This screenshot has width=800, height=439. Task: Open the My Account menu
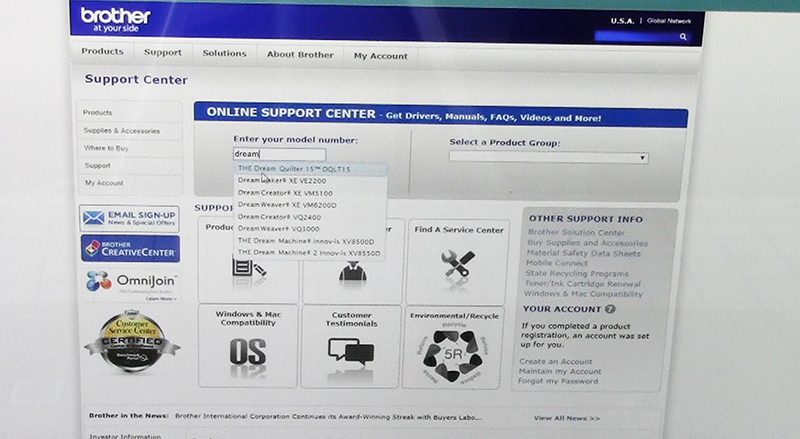tap(381, 56)
